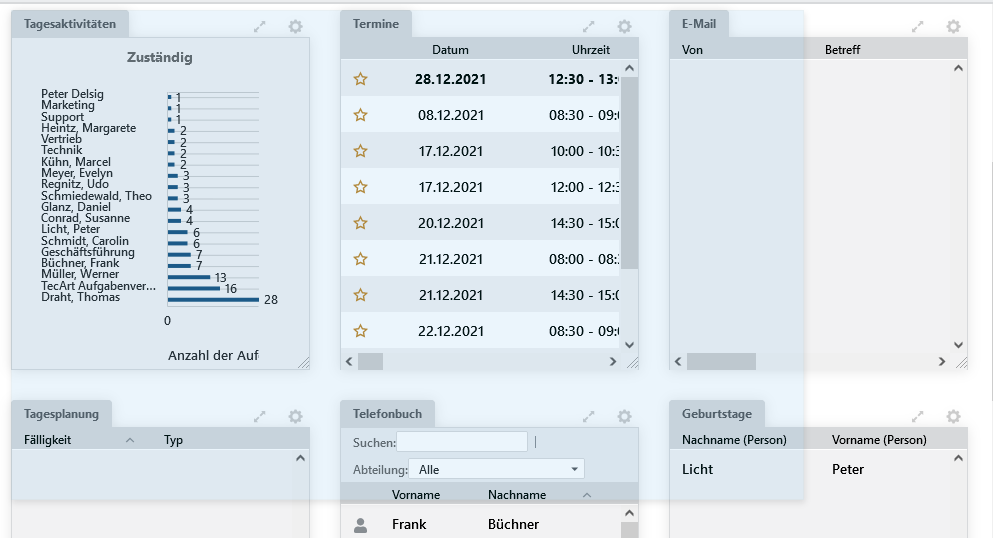Maximize the Termine widget with expand icon
This screenshot has width=993, height=538.
(x=589, y=27)
